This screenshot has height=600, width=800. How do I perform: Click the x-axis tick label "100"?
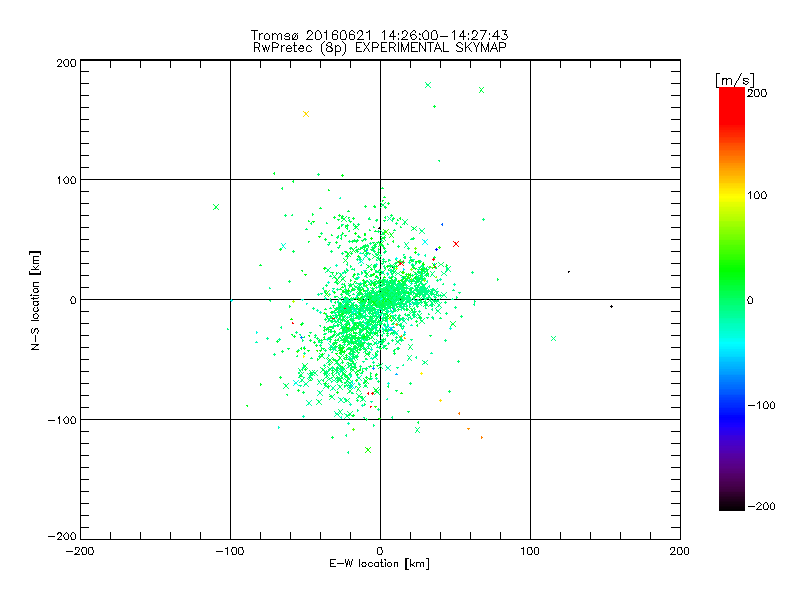(x=530, y=551)
